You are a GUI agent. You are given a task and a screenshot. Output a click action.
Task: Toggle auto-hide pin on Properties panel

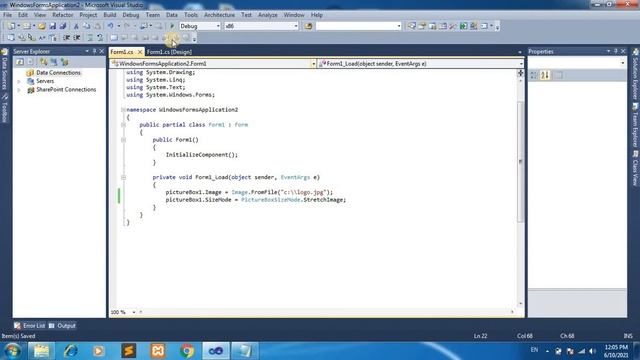tap(616, 51)
